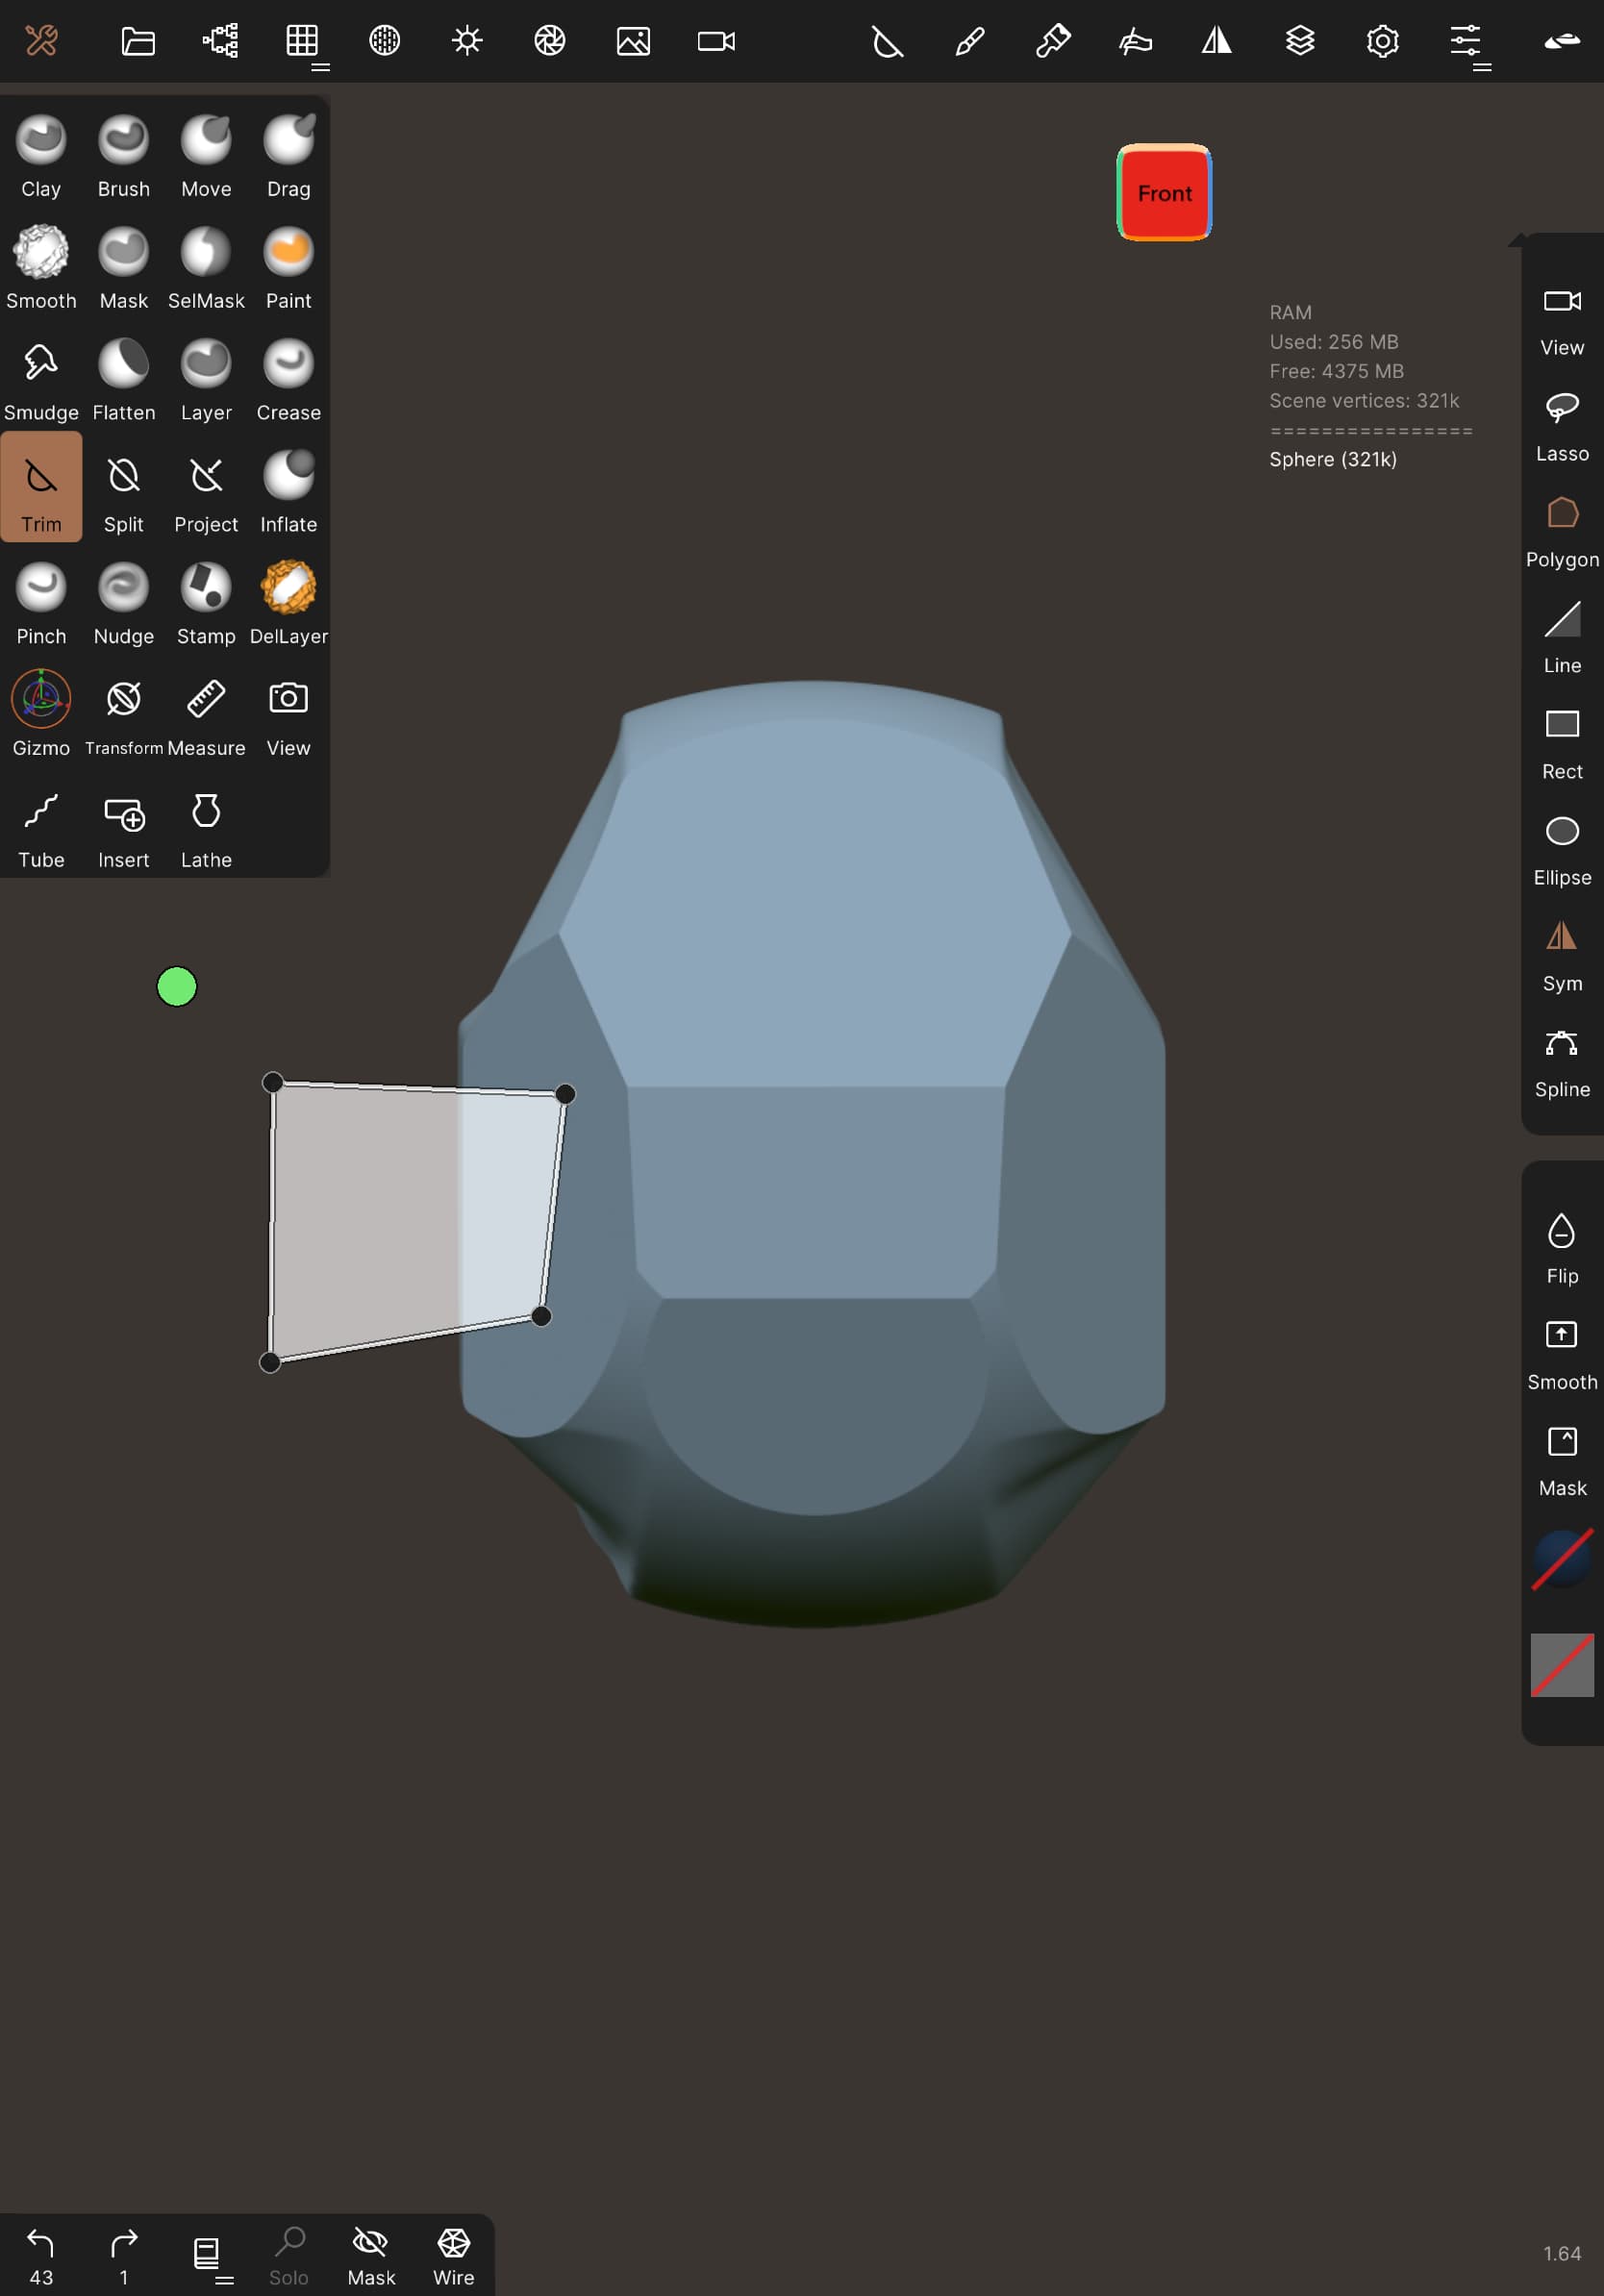This screenshot has height=2296, width=1604.
Task: Click the Flip shortcut button
Action: [1562, 1248]
